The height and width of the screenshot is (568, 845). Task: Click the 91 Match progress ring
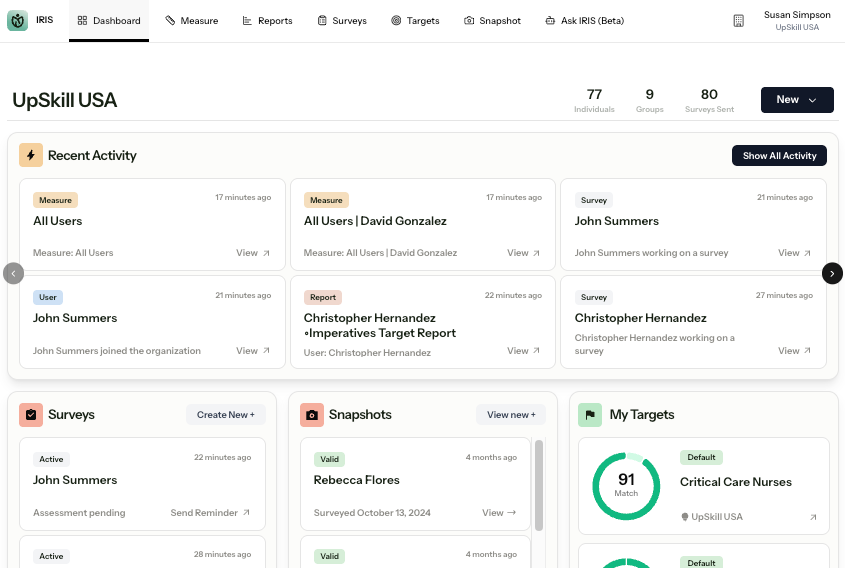tap(626, 486)
